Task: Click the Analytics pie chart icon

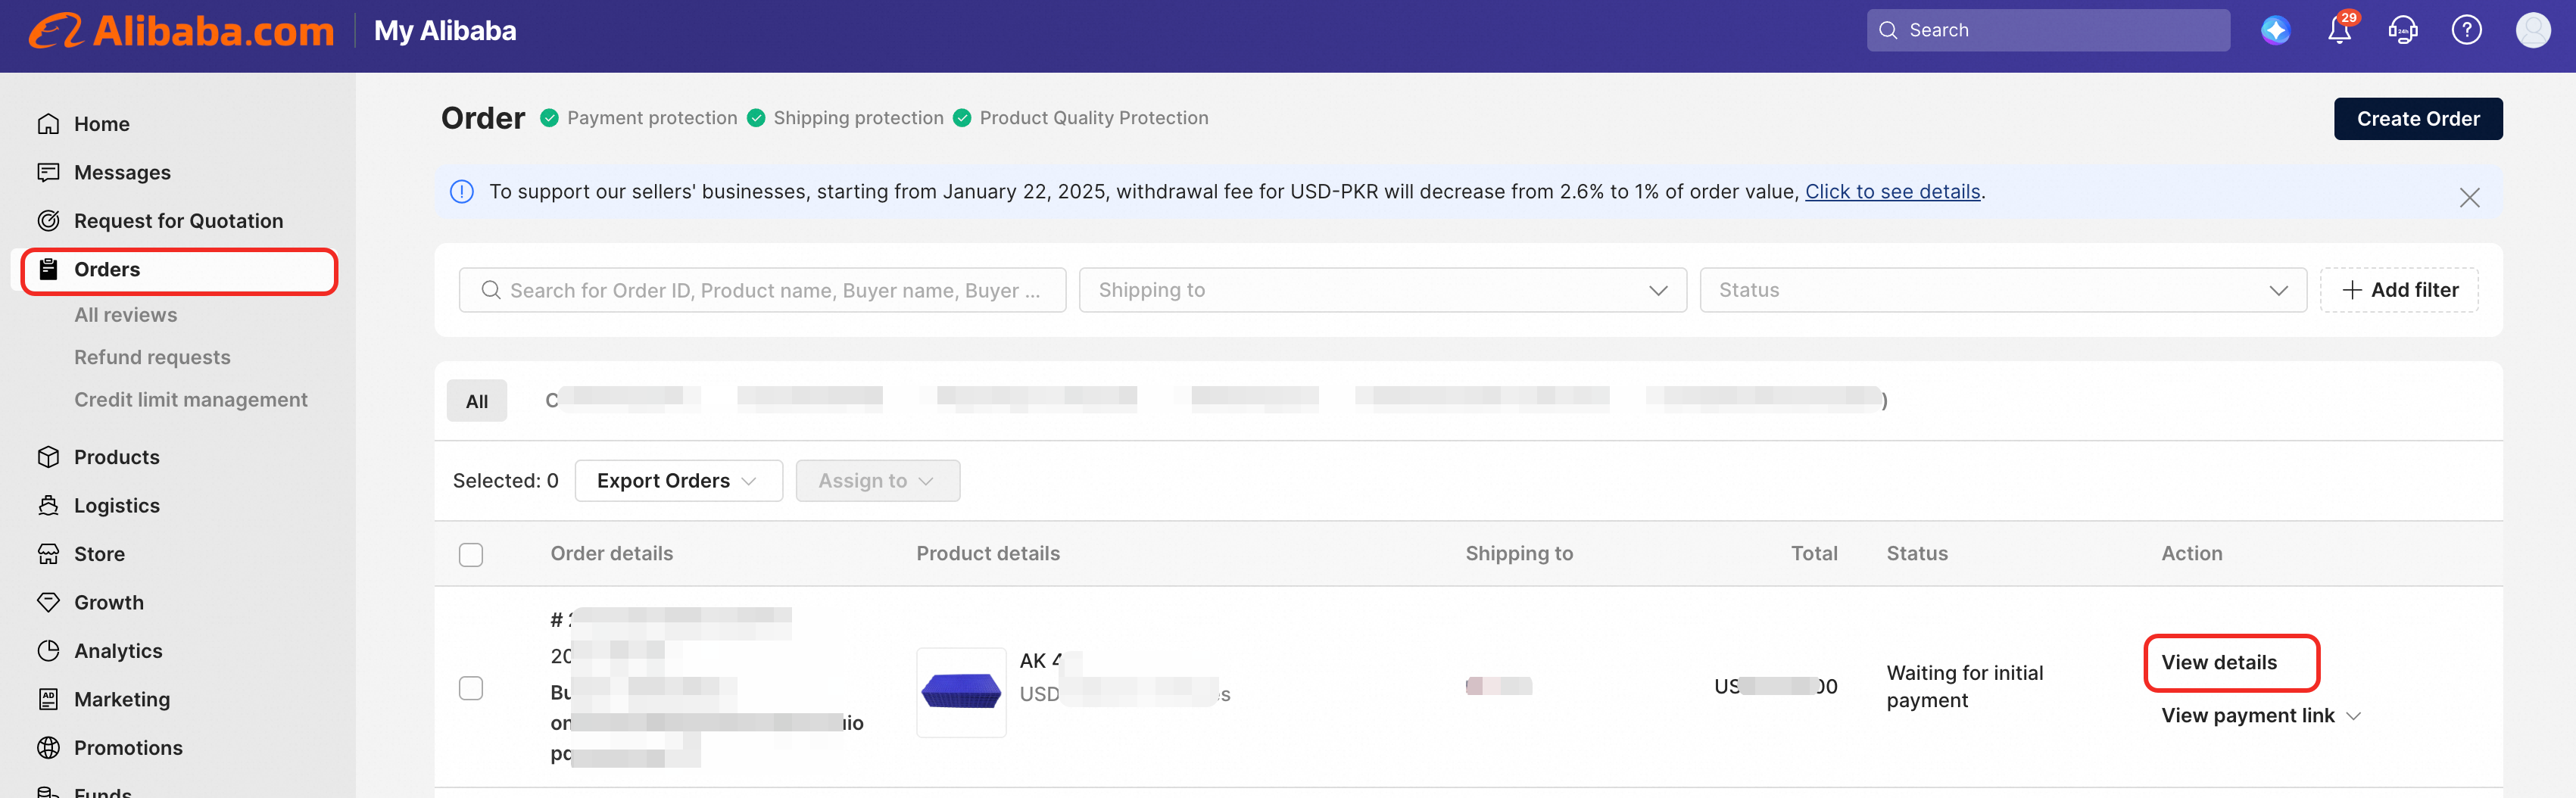Action: click(x=48, y=651)
